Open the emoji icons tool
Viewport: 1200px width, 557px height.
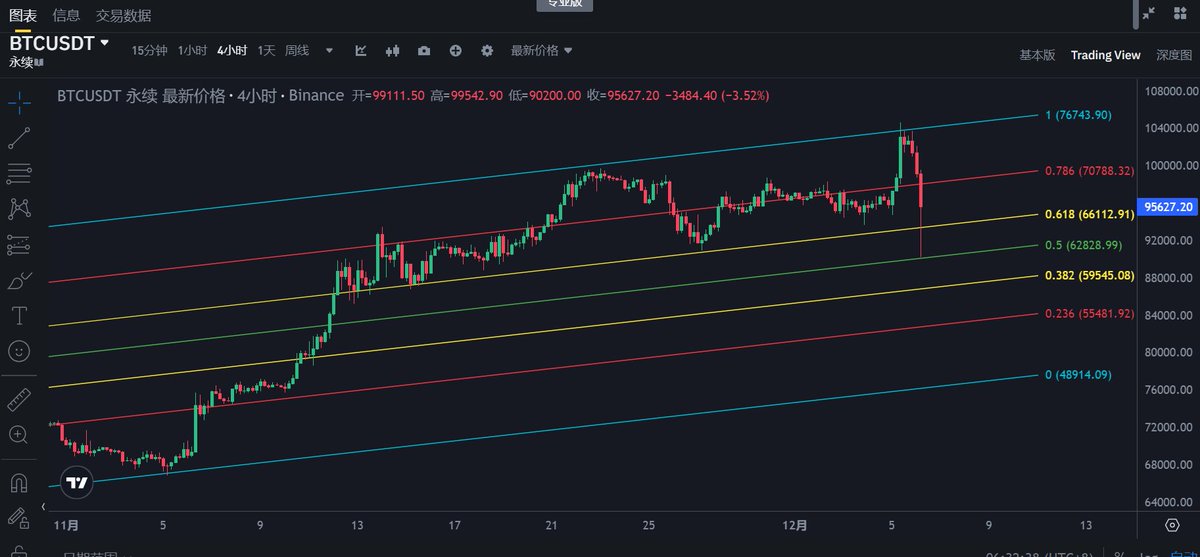19,351
